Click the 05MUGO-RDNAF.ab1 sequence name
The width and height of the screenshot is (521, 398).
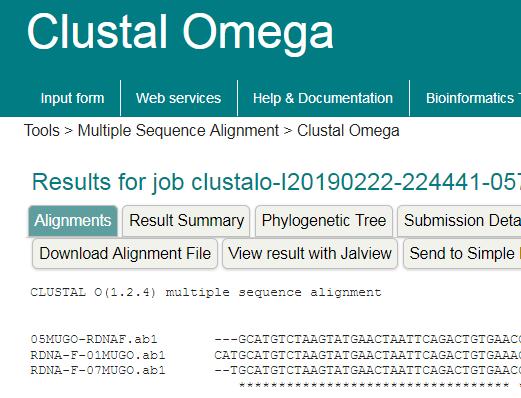(94, 339)
